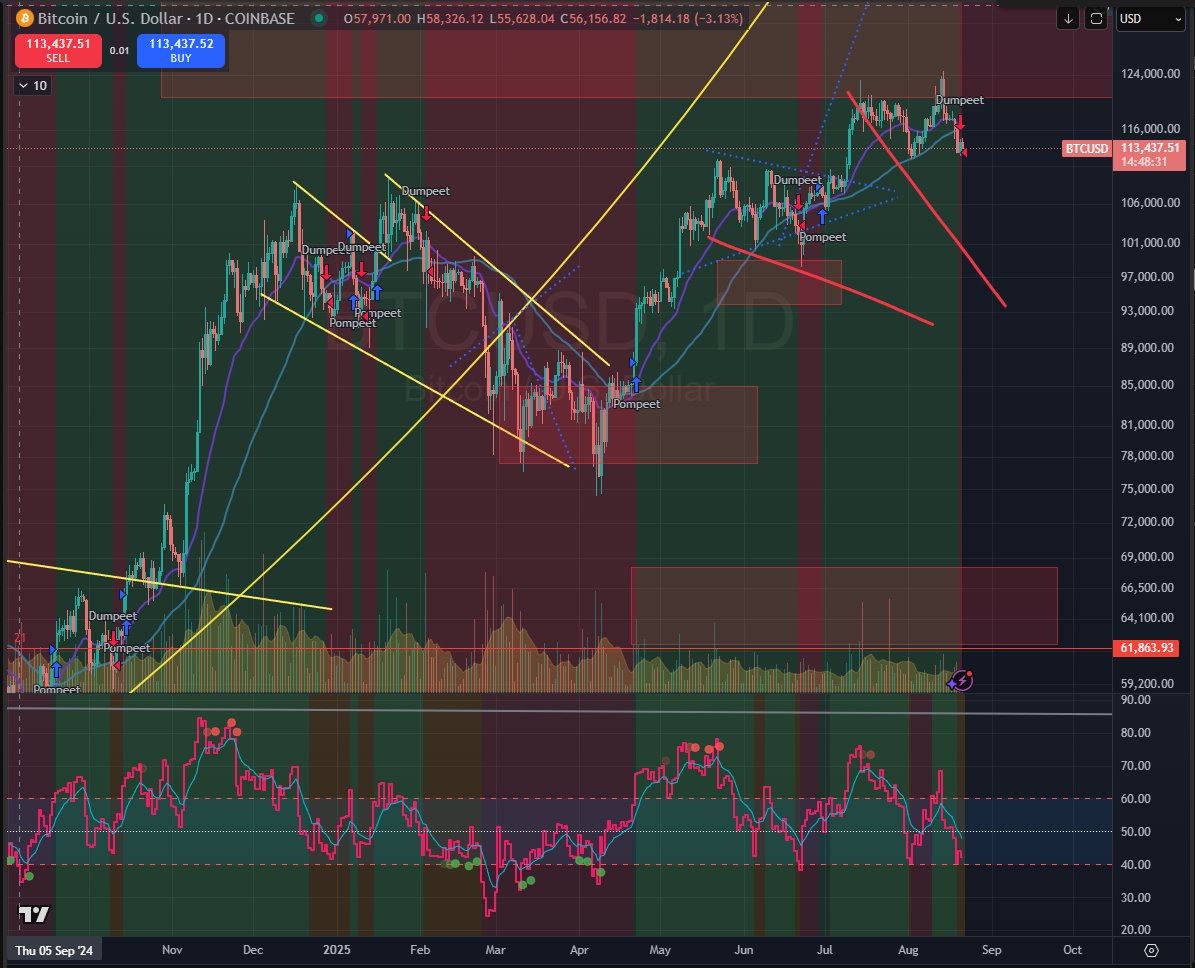The width and height of the screenshot is (1195, 968).
Task: Click the 0.01 spread value
Action: point(119,51)
